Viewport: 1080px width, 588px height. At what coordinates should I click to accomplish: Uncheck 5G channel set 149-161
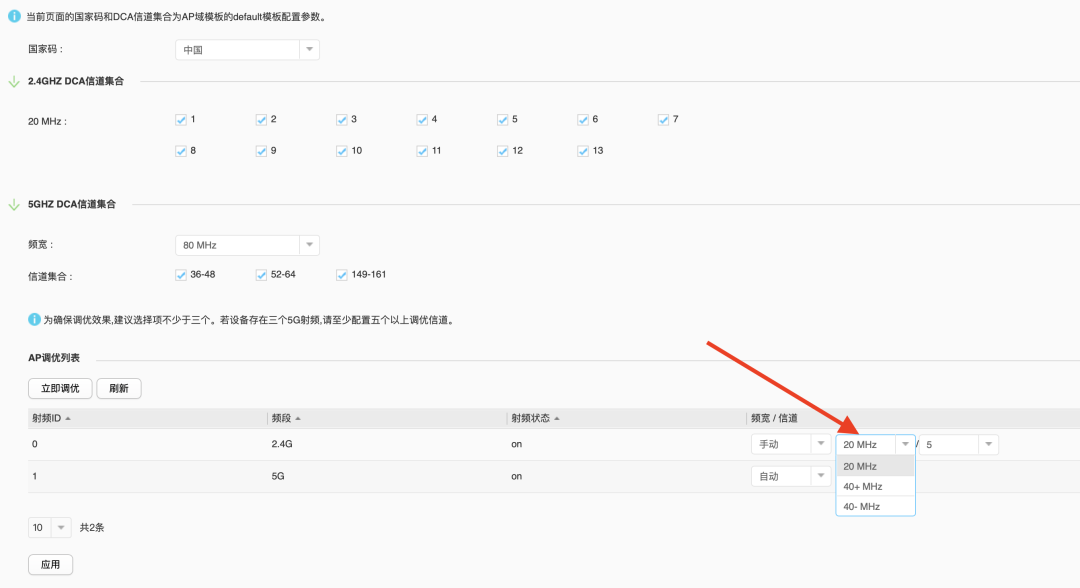[342, 275]
